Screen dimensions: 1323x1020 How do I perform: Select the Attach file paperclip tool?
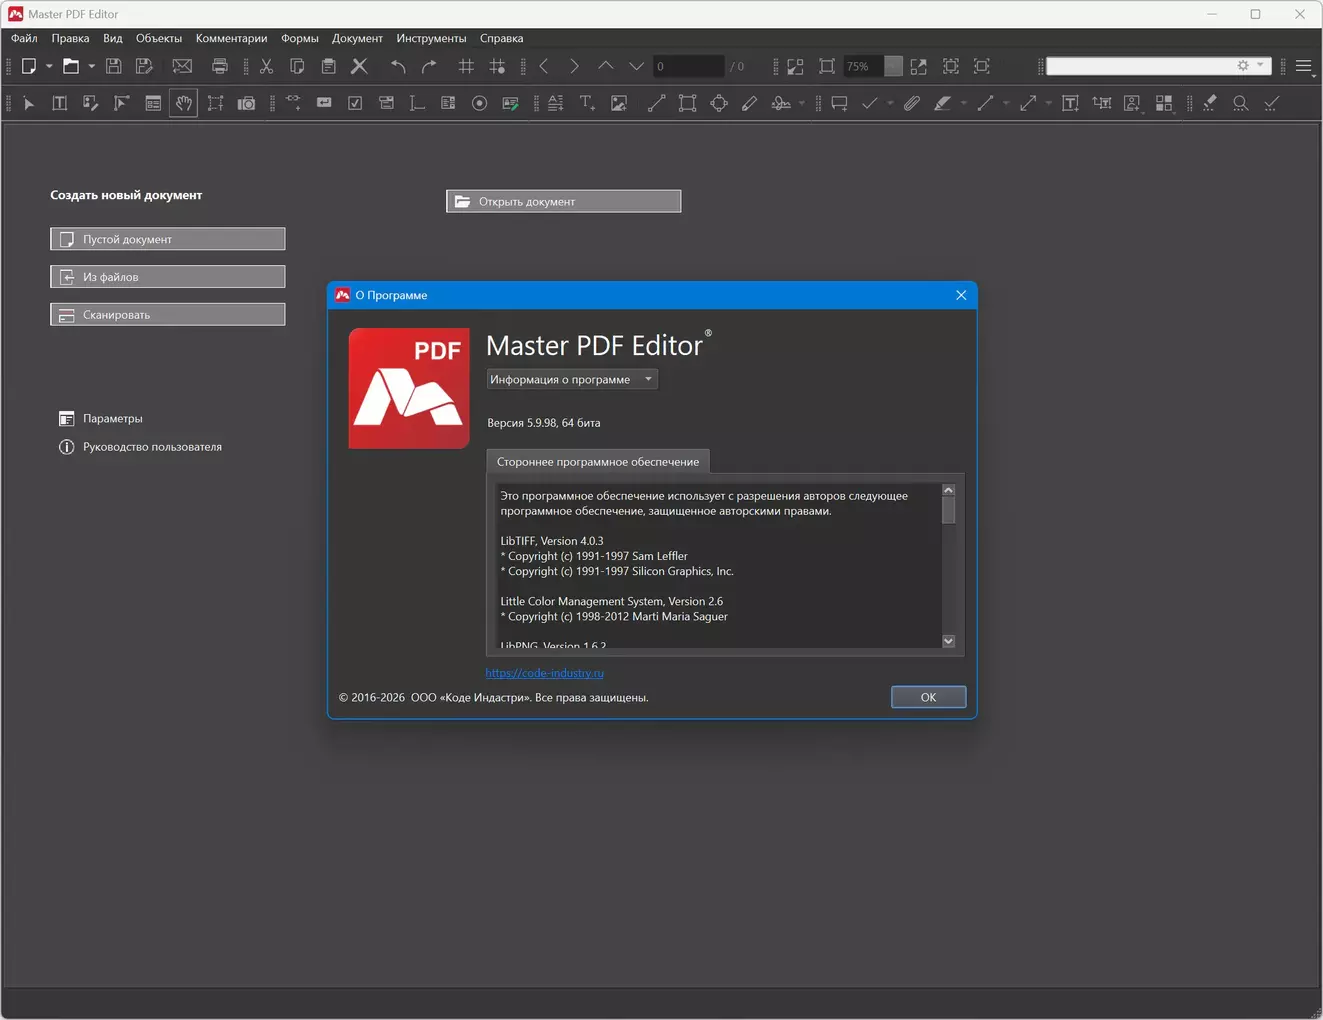click(x=911, y=103)
